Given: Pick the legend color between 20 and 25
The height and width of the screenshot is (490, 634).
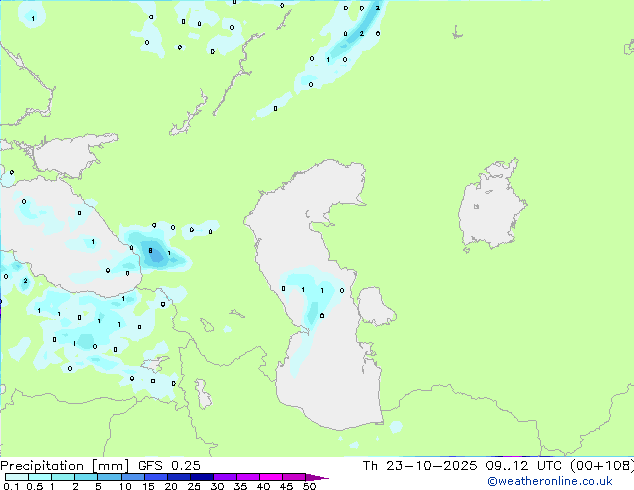Looking at the screenshot, I should tap(180, 478).
